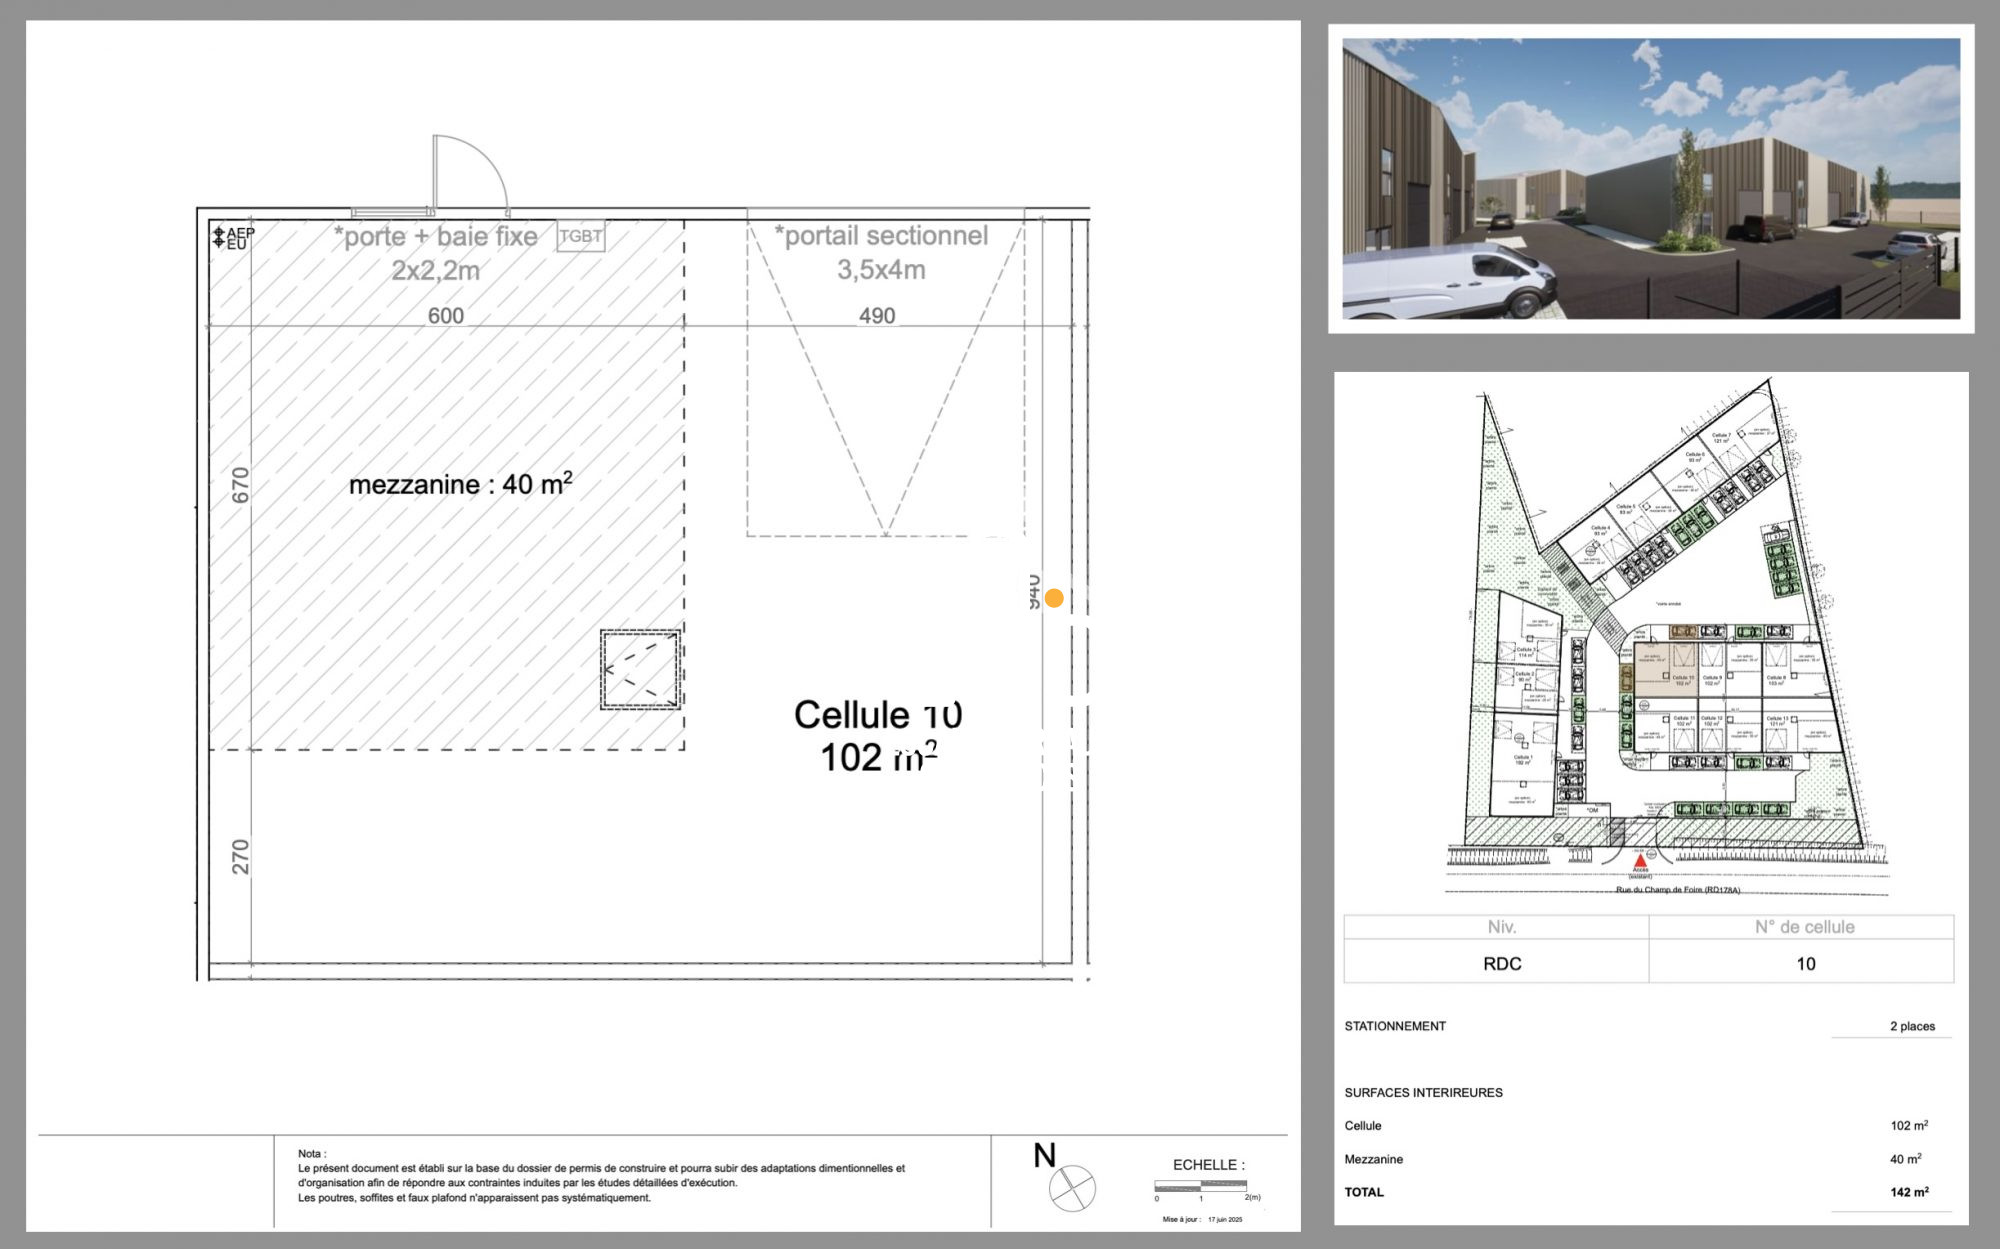Viewport: 2000px width, 1249px height.
Task: Click the north compass circle symbol
Action: (1072, 1188)
